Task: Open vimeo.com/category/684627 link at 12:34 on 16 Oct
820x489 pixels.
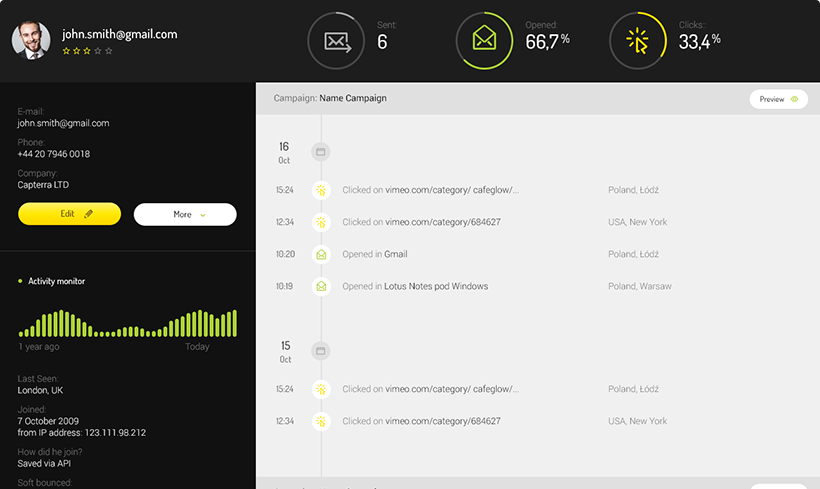Action: [x=443, y=222]
